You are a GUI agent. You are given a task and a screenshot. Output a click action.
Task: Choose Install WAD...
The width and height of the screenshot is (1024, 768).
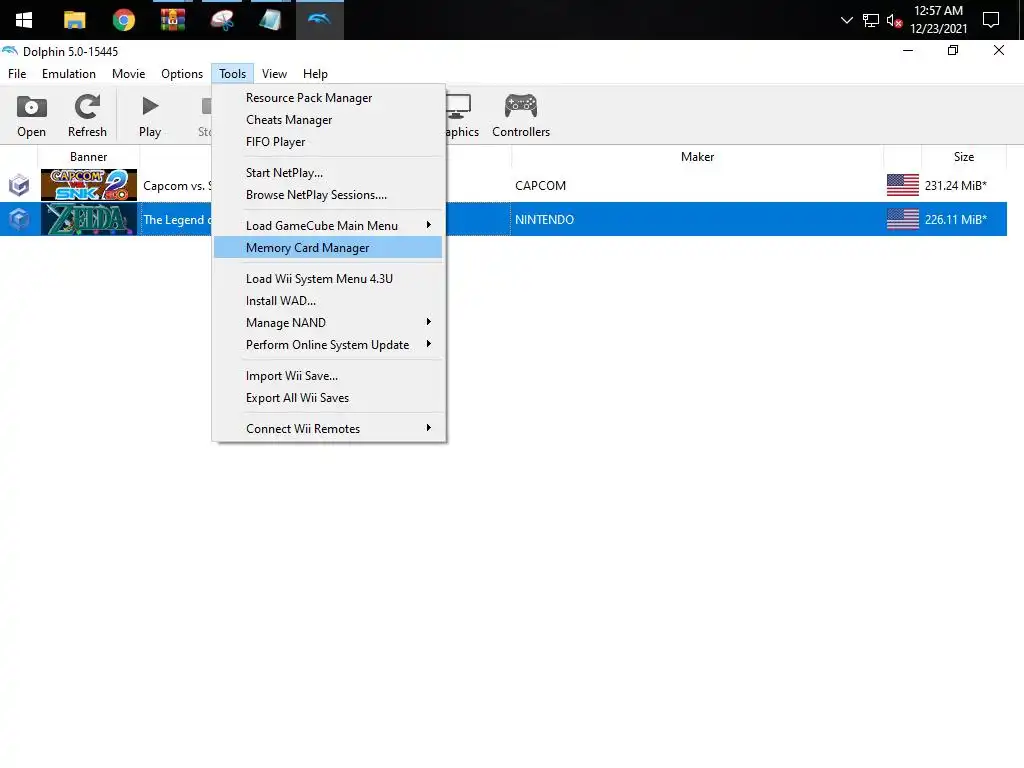(x=328, y=301)
